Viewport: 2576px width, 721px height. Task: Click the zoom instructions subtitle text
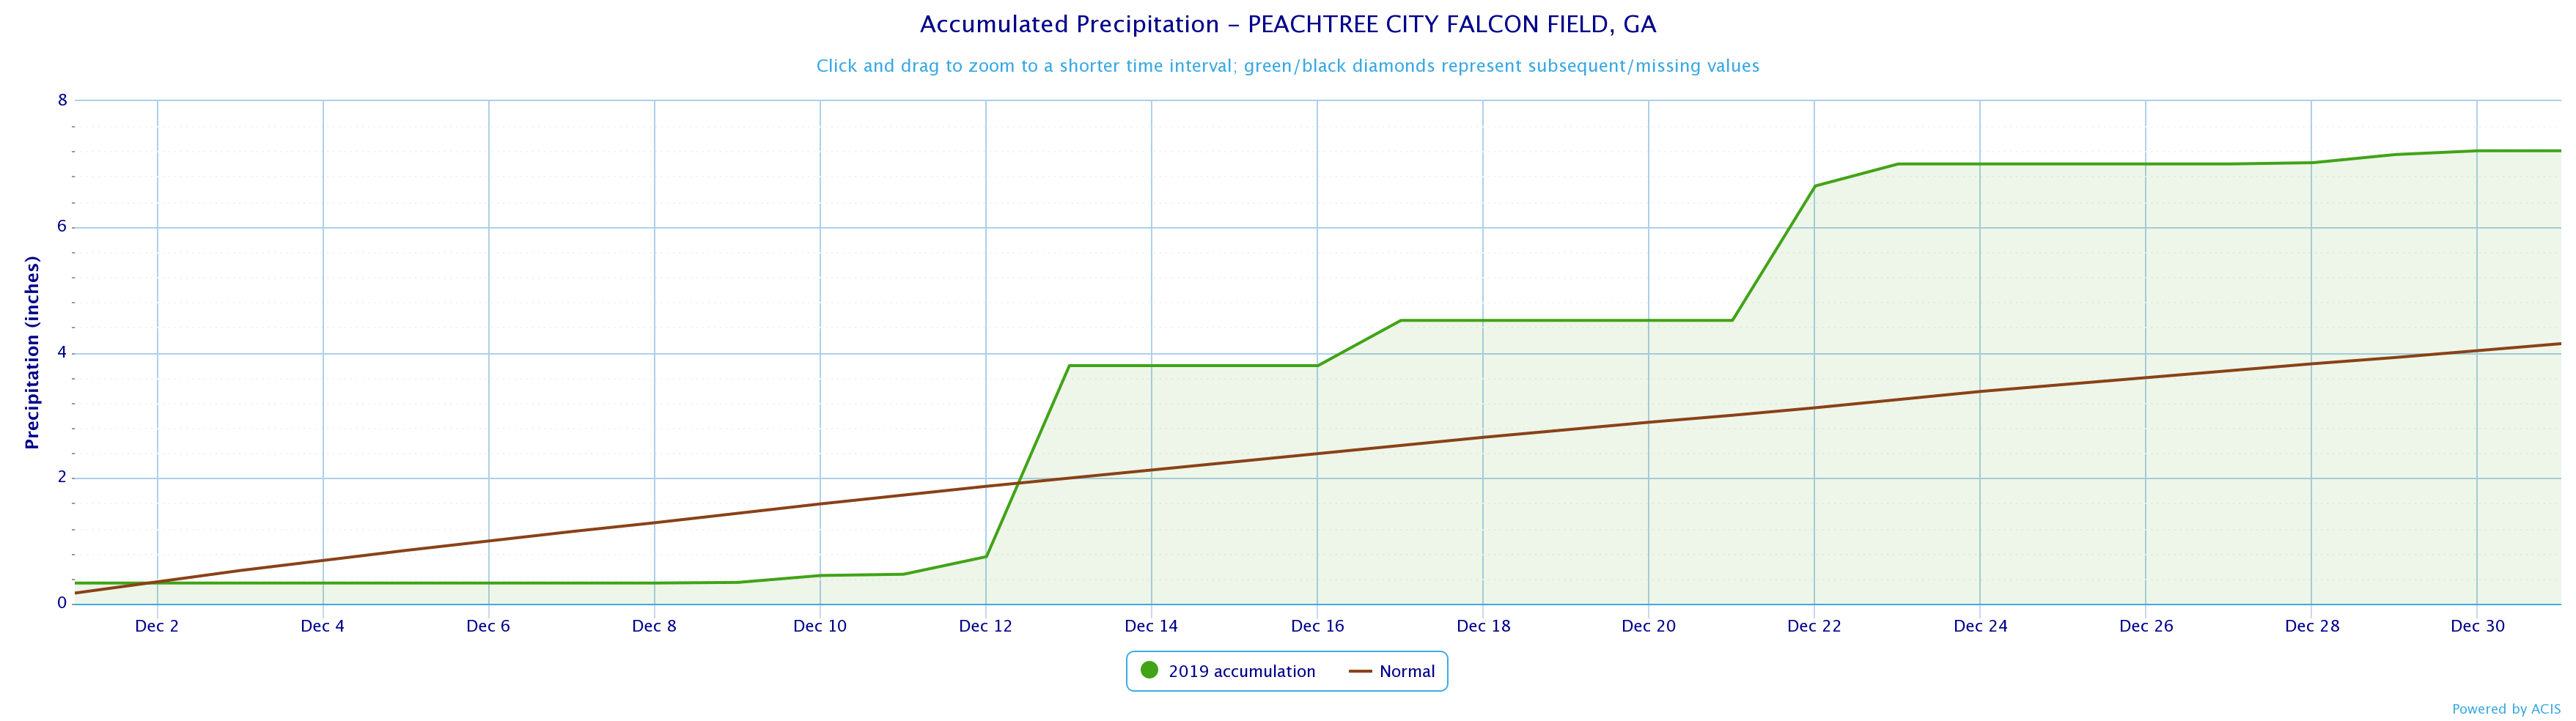click(x=1288, y=66)
